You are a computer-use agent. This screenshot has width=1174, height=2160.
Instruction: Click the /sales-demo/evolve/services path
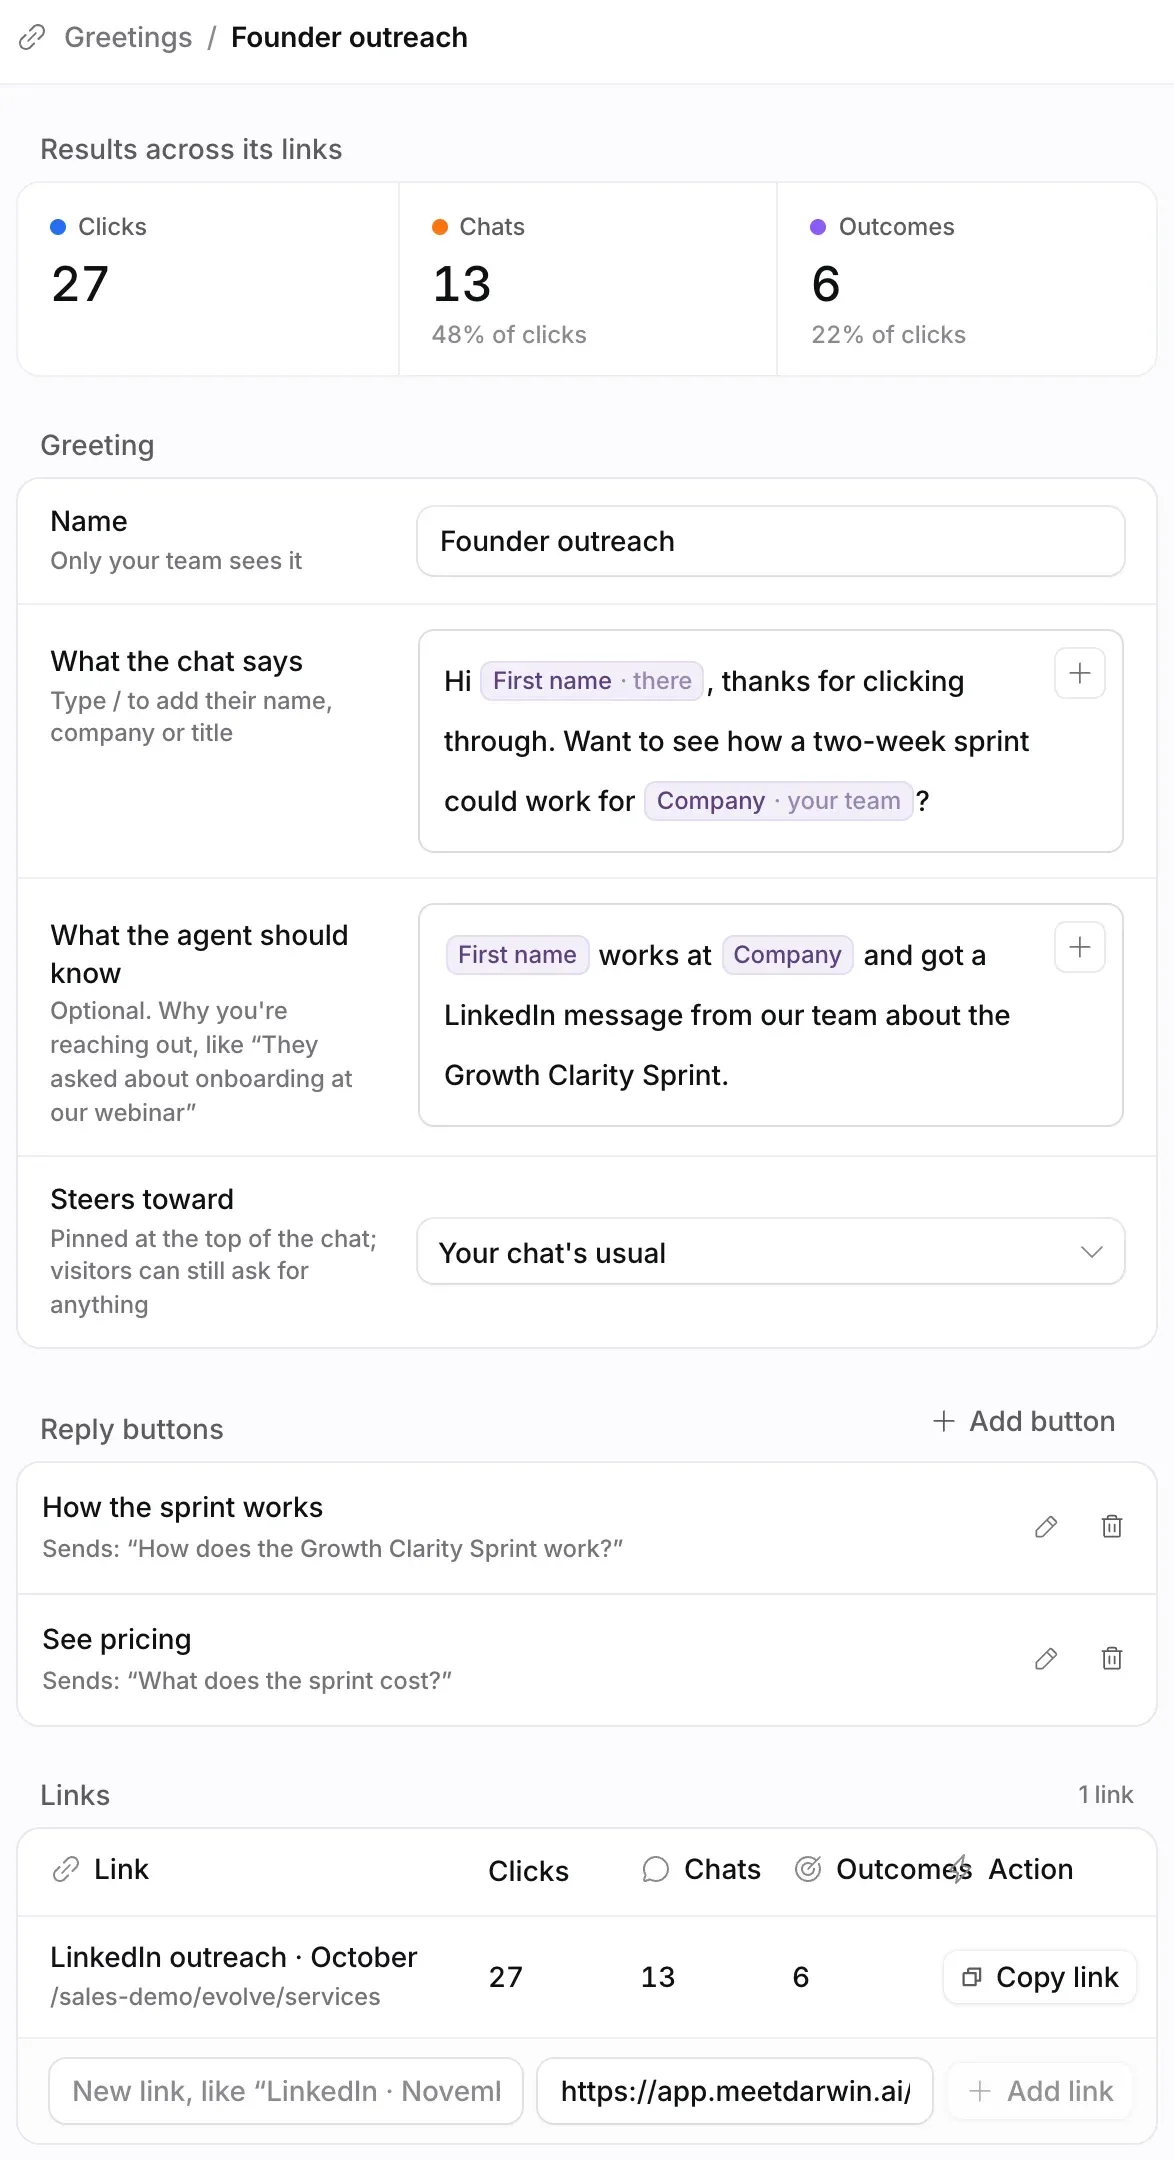215,1996
